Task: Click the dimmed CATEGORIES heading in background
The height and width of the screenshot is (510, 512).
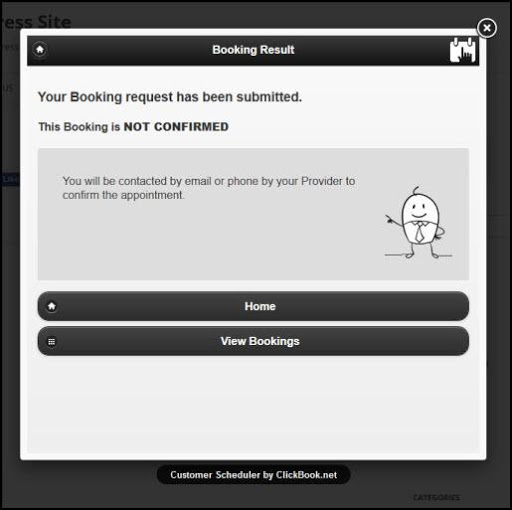Action: click(x=436, y=497)
